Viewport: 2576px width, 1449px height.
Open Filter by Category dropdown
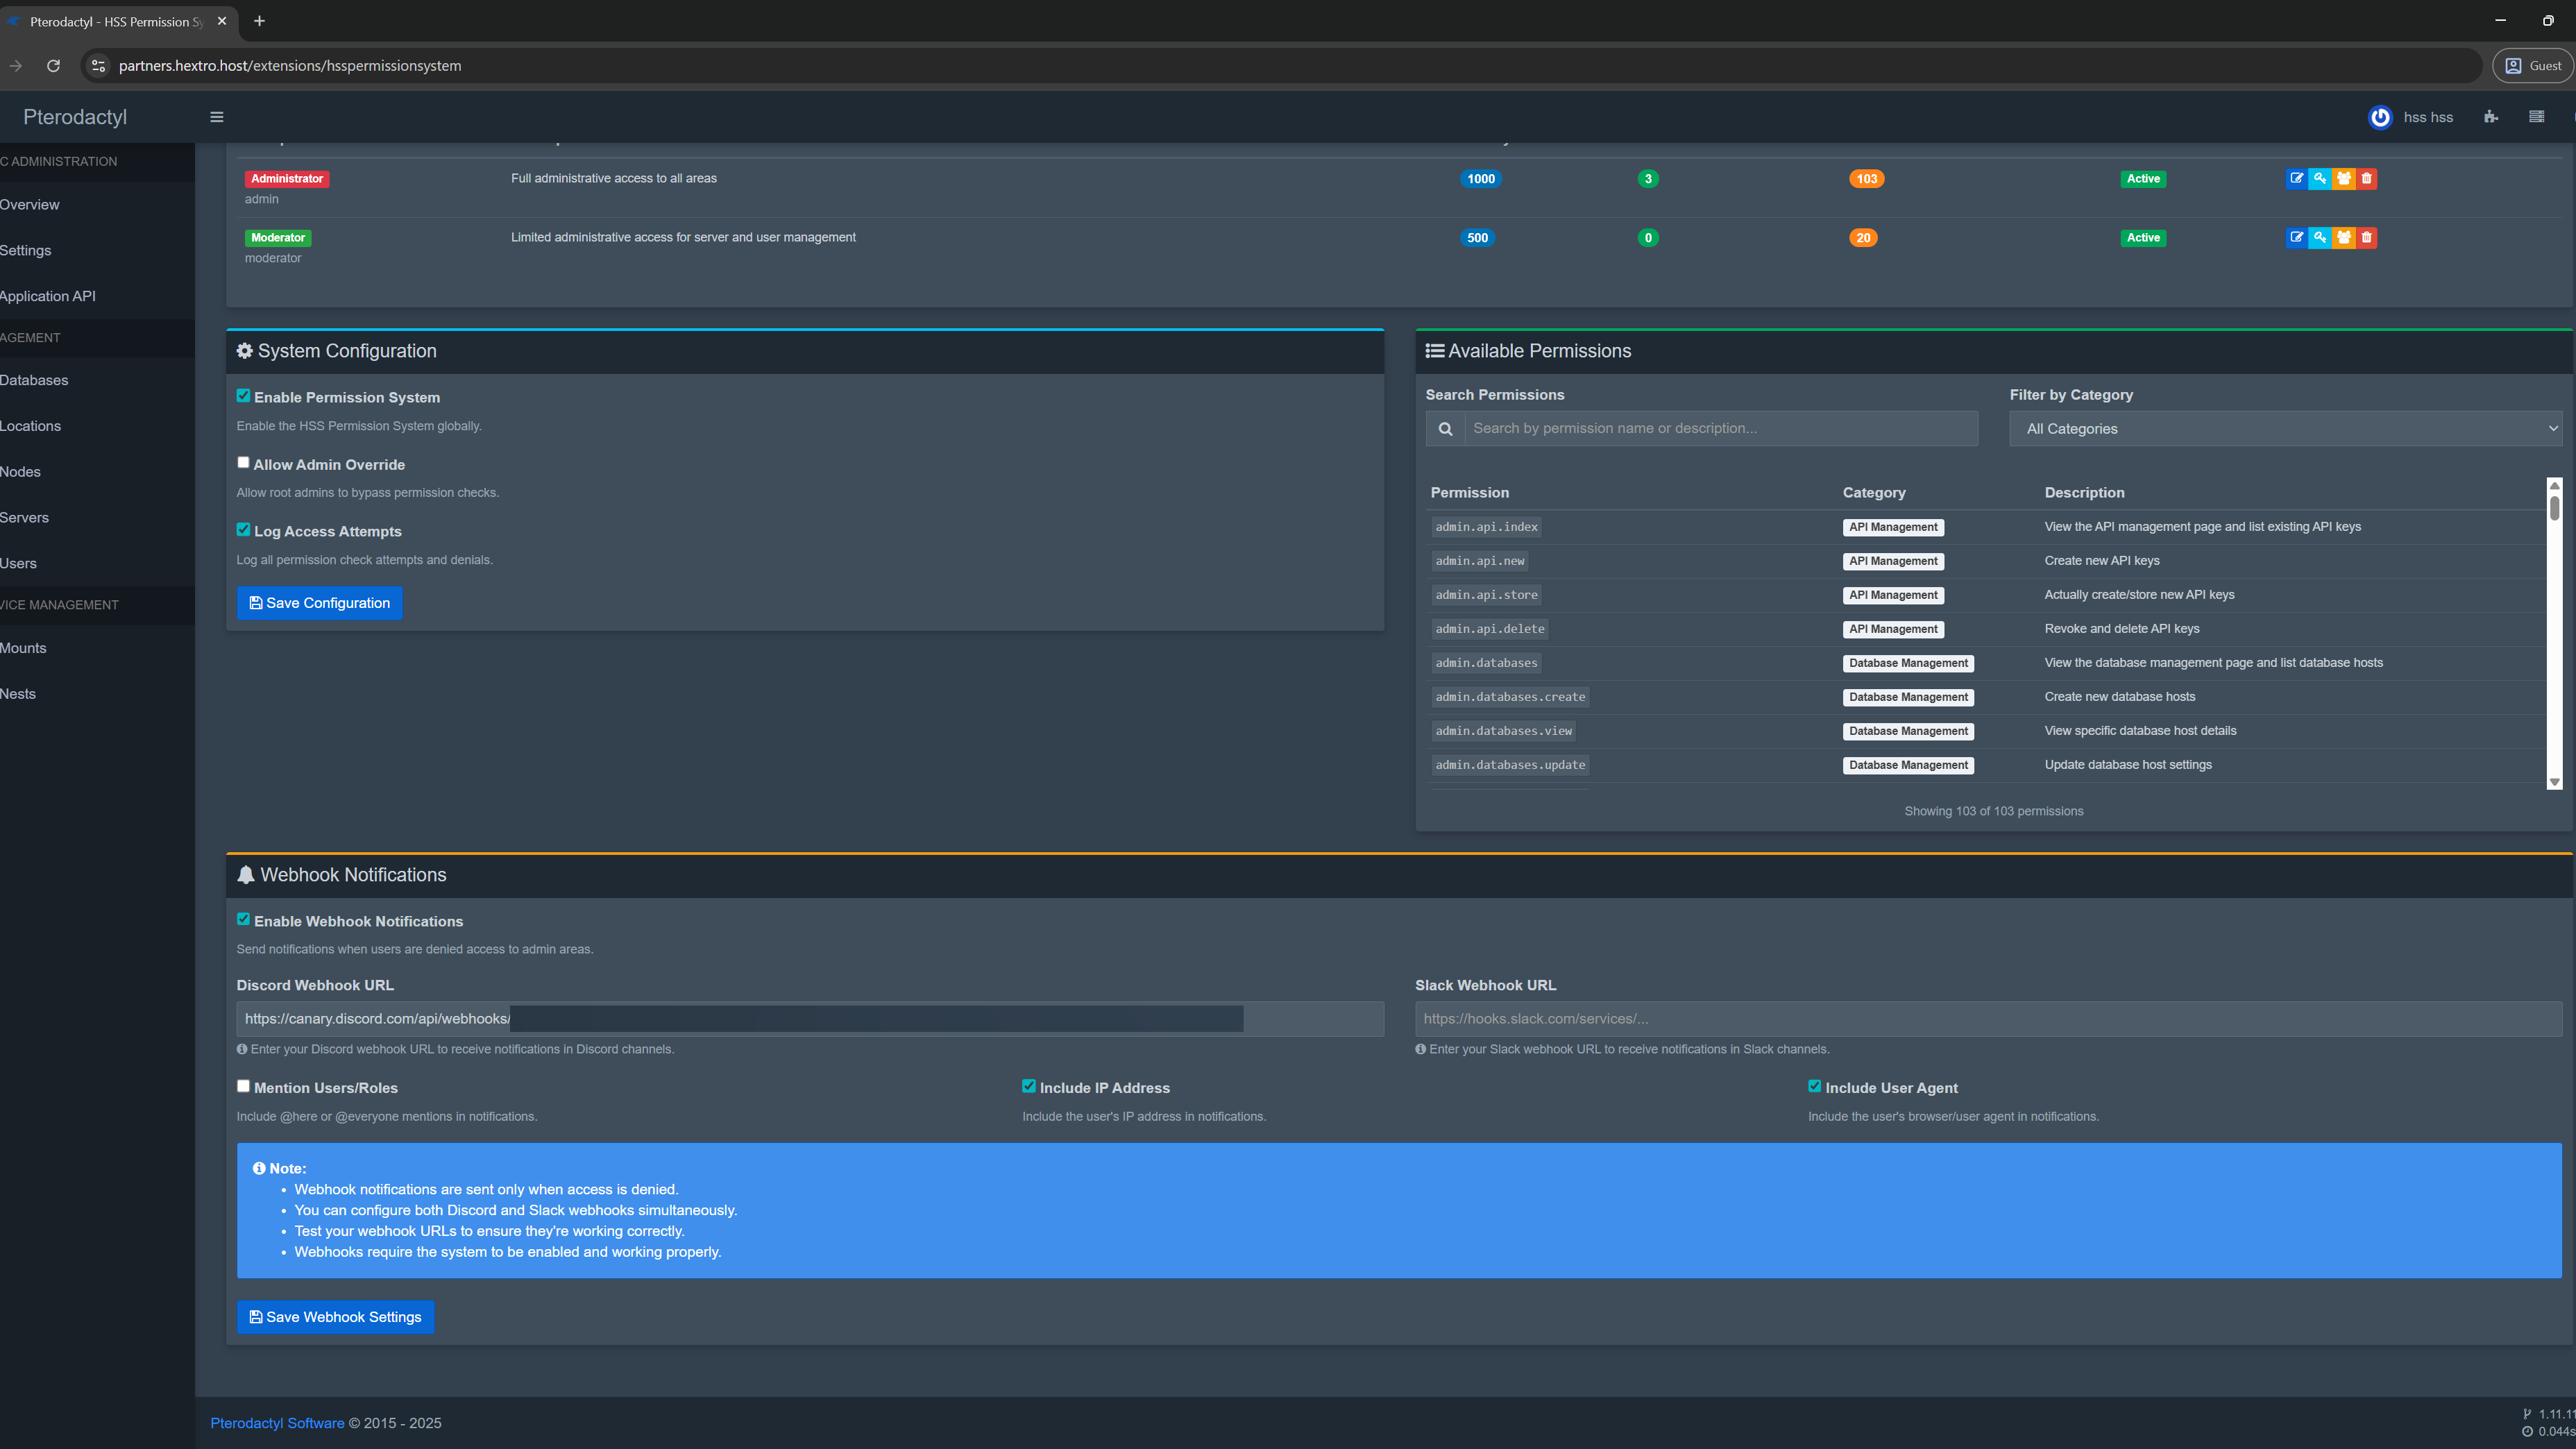2285,429
